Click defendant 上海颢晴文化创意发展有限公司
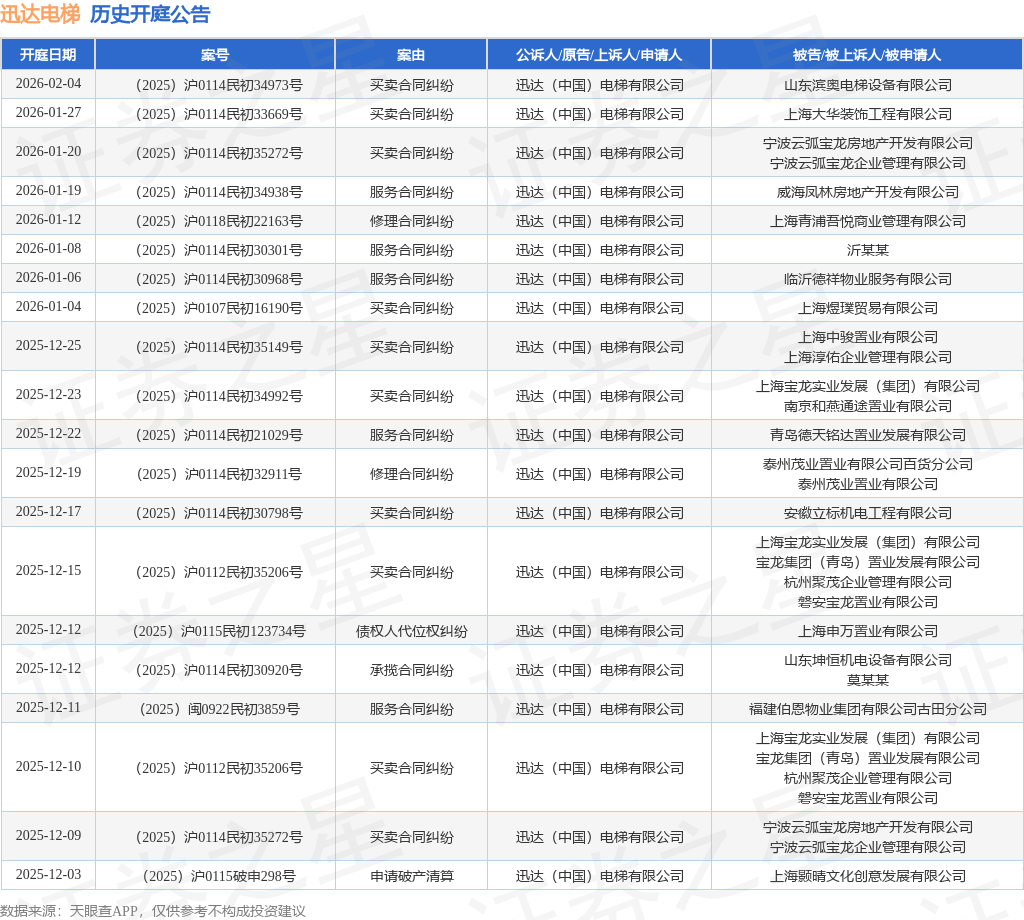1024x920 pixels. [867, 876]
